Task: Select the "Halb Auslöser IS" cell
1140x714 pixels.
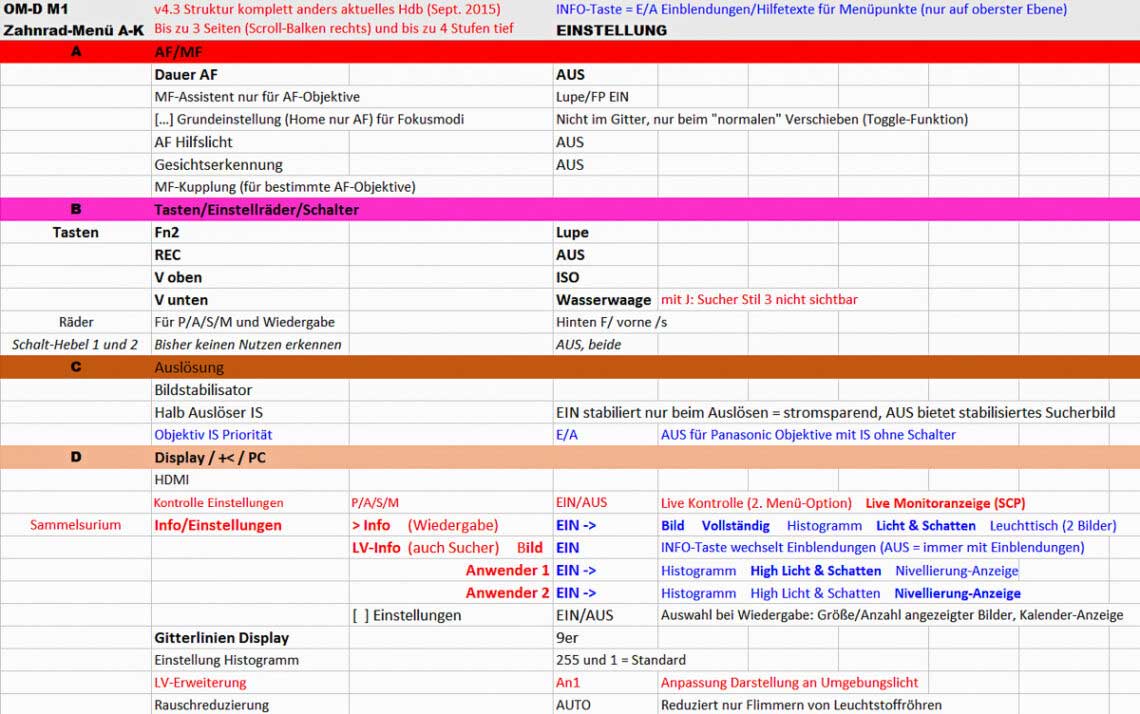Action: 208,412
